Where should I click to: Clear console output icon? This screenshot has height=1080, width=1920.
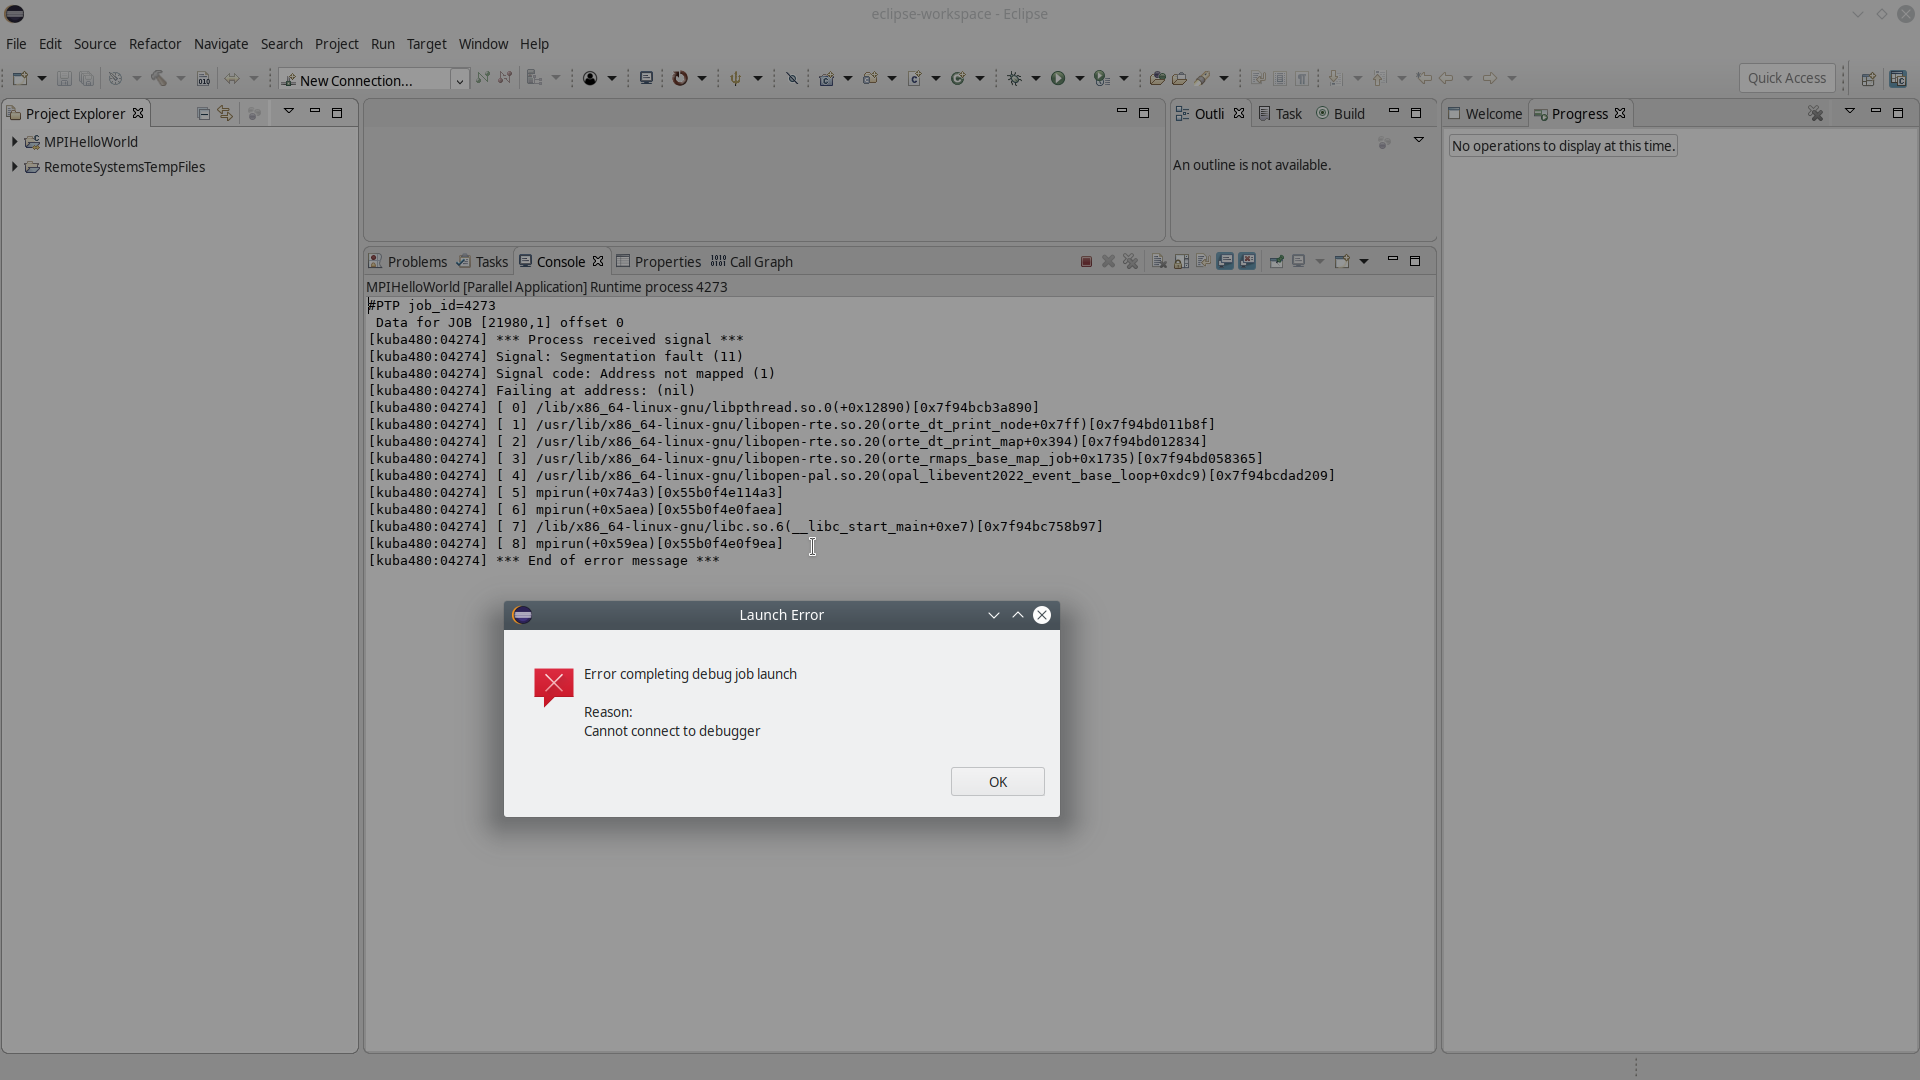click(x=1159, y=262)
